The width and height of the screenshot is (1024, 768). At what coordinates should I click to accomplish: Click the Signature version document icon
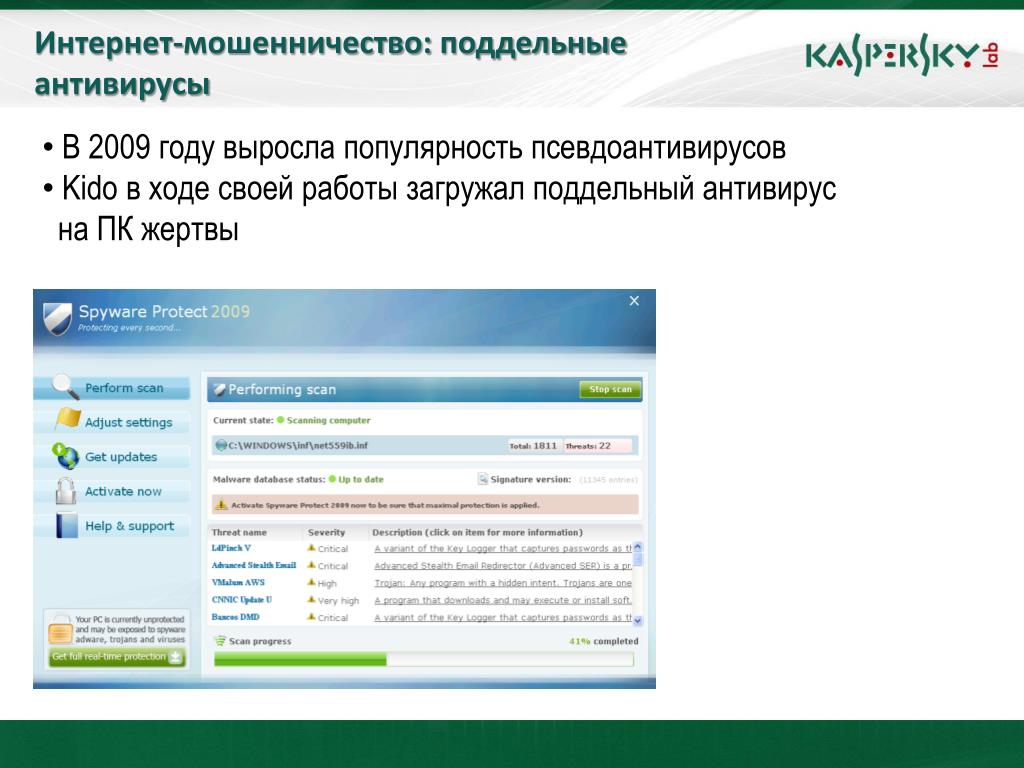point(483,479)
